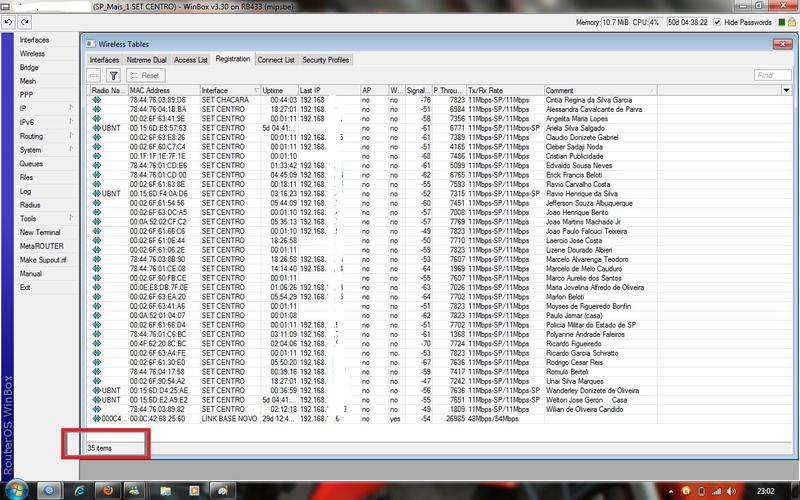Image resolution: width=800 pixels, height=500 pixels.
Task: Open PPP in left menu
Action: pos(26,95)
